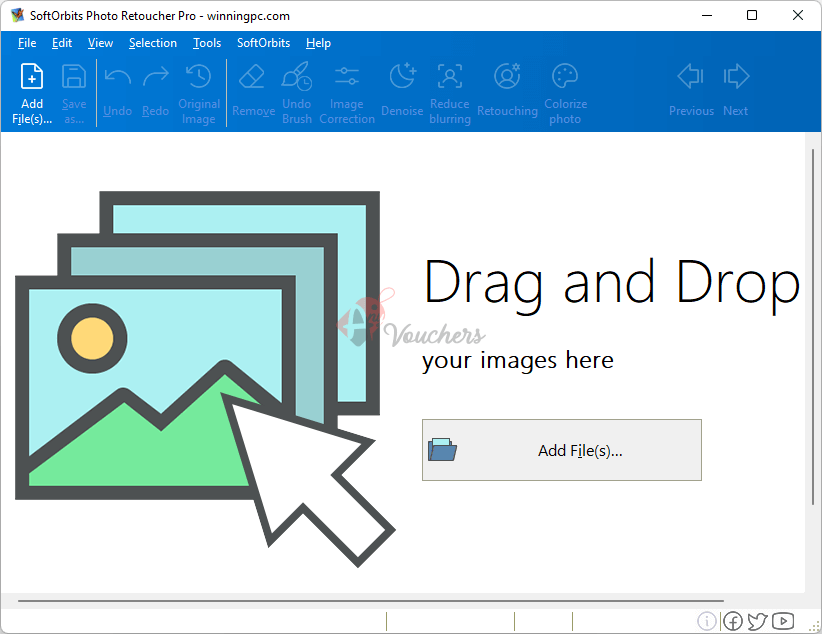This screenshot has height=634, width=822.
Task: Open the Retouching tool
Action: coord(507,78)
